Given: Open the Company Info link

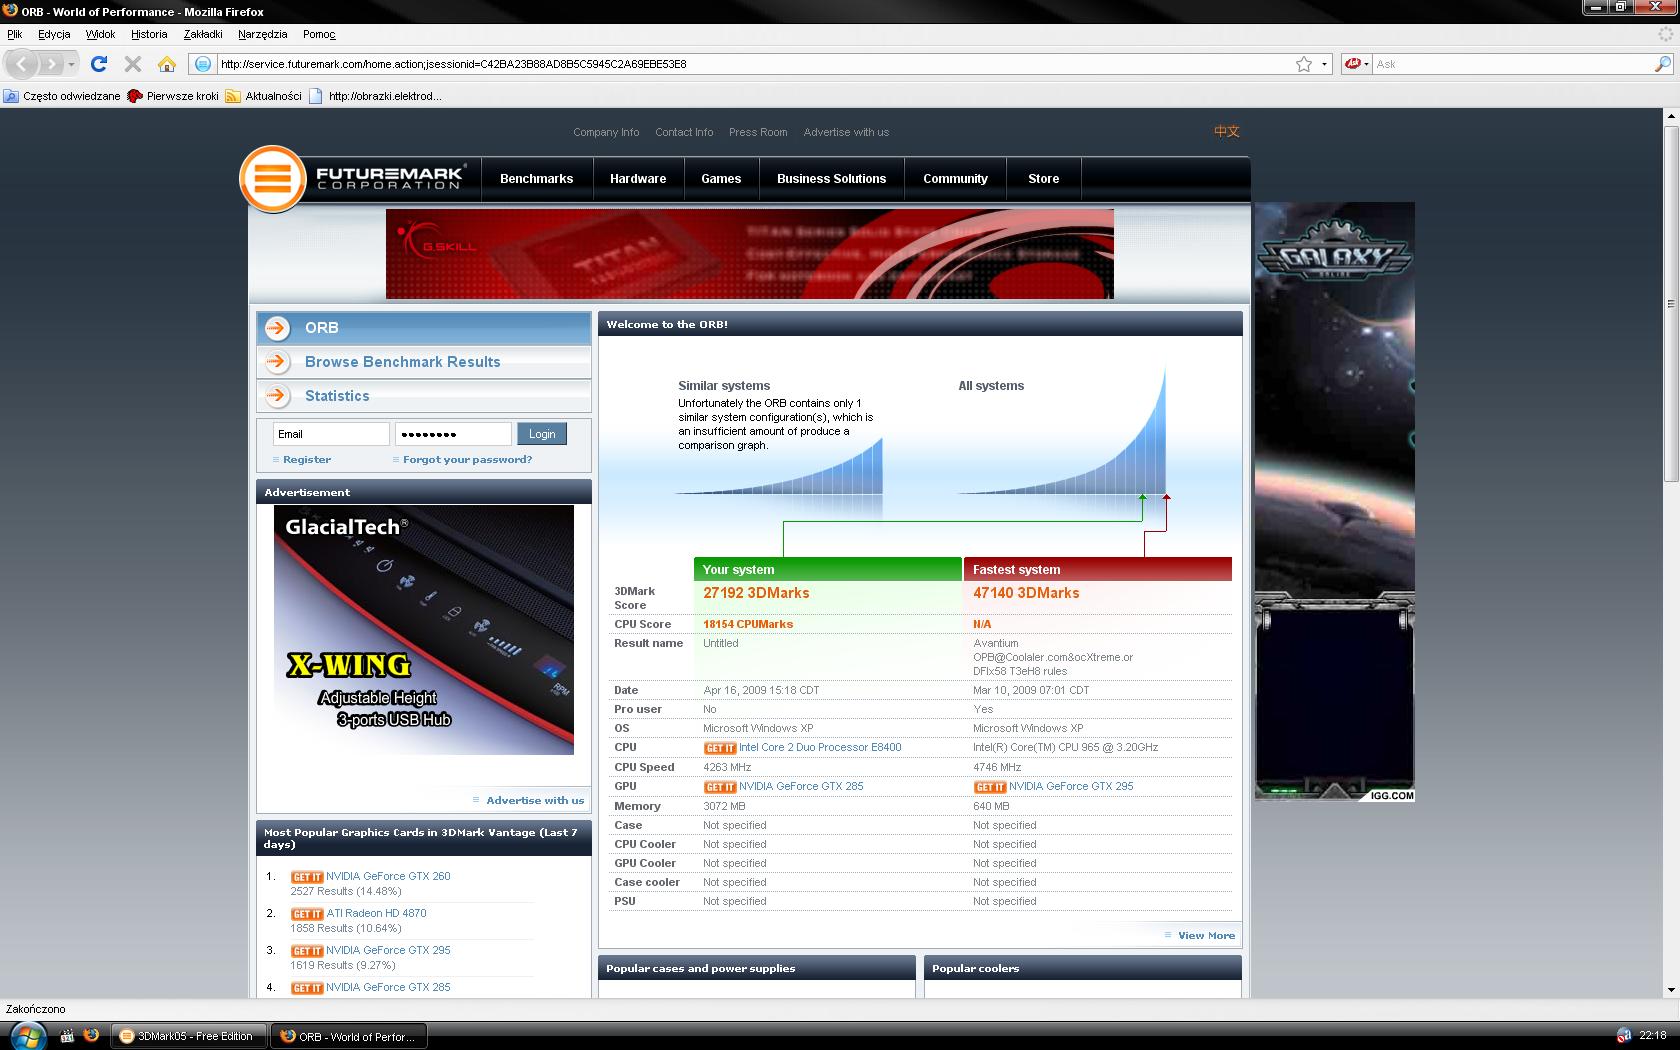Looking at the screenshot, I should pyautogui.click(x=606, y=132).
